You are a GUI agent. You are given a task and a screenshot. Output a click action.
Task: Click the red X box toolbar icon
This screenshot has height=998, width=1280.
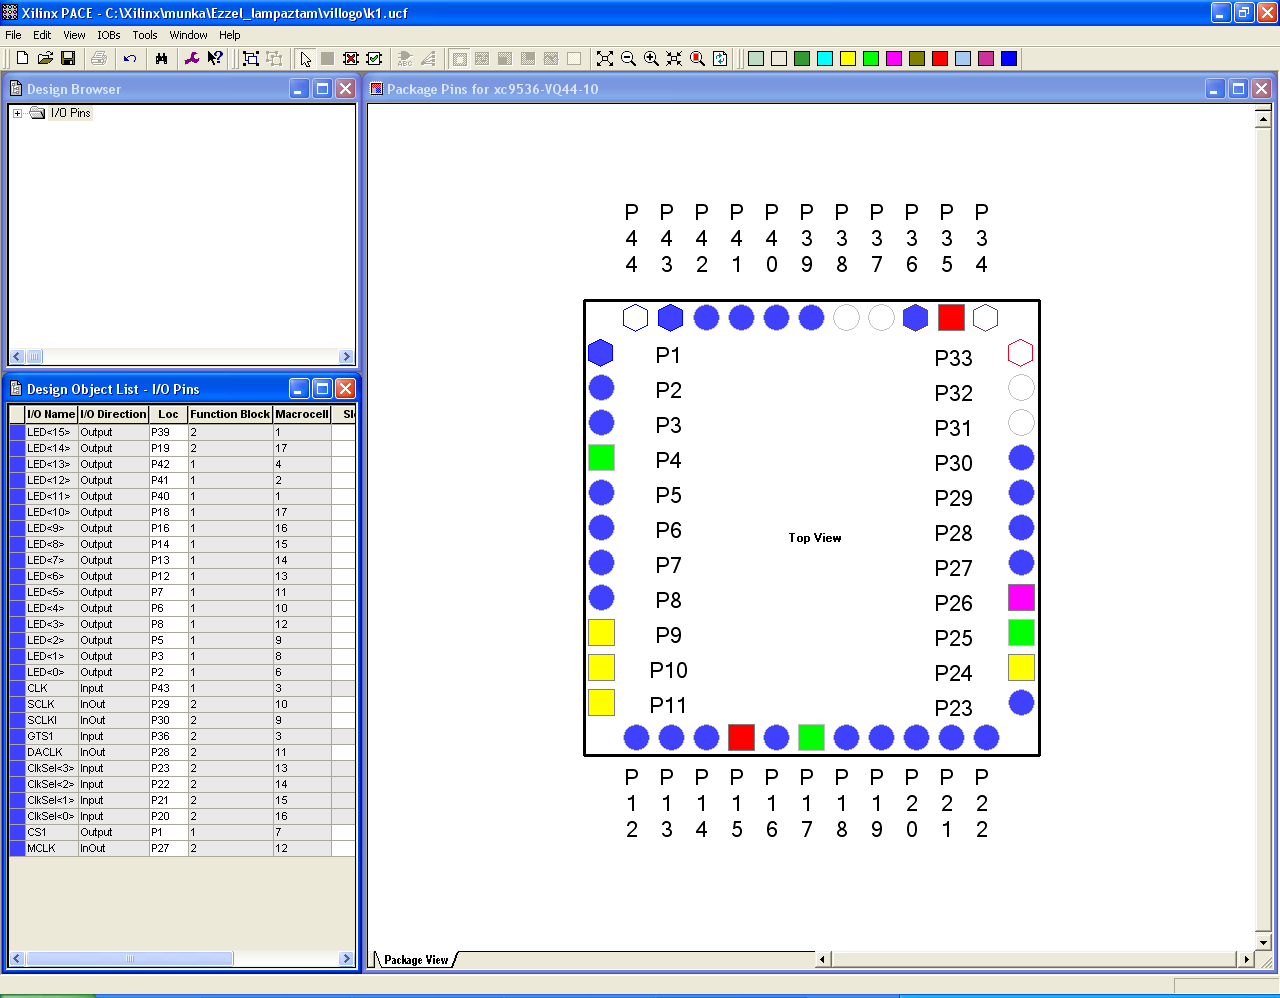[x=351, y=59]
